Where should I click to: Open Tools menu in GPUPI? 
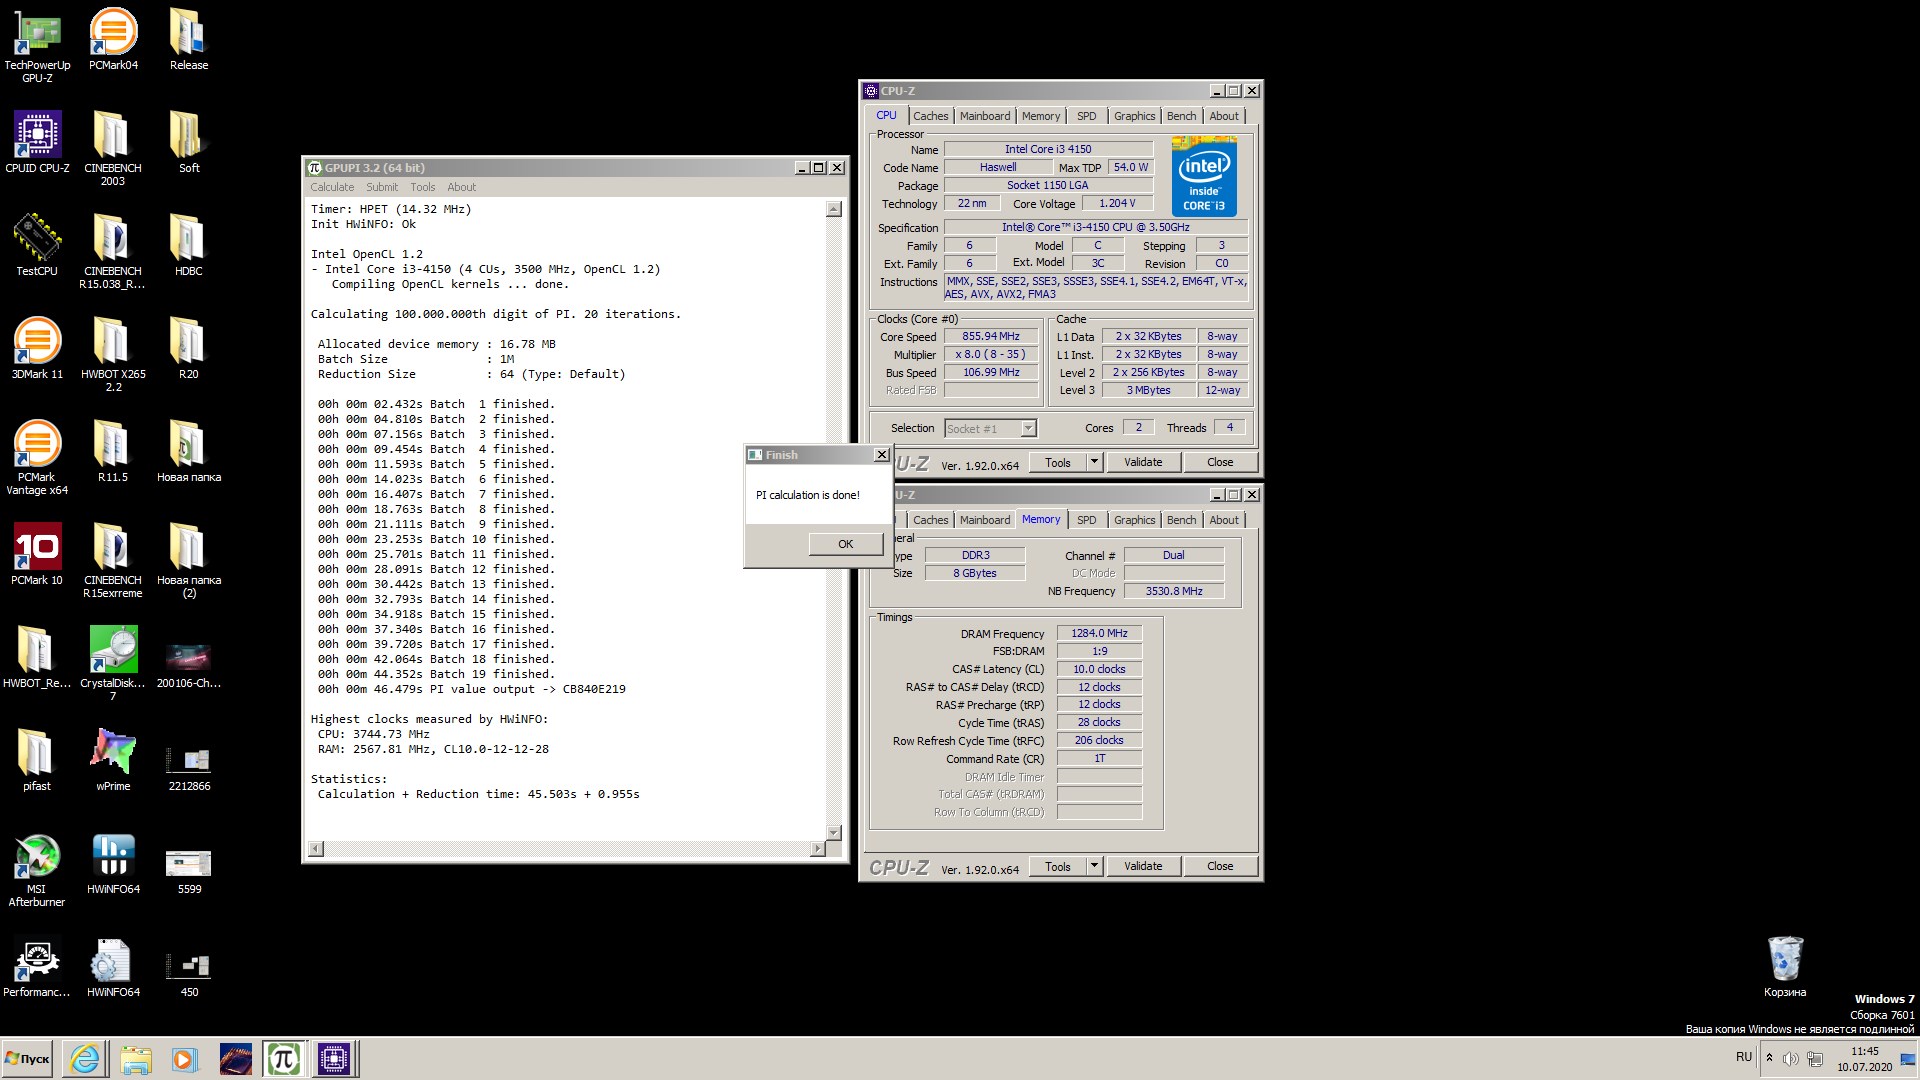(423, 187)
